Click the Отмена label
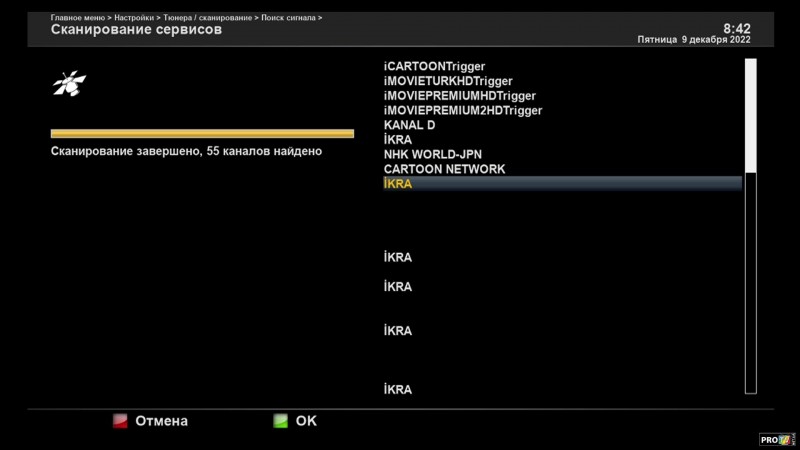The image size is (800, 450). click(160, 421)
